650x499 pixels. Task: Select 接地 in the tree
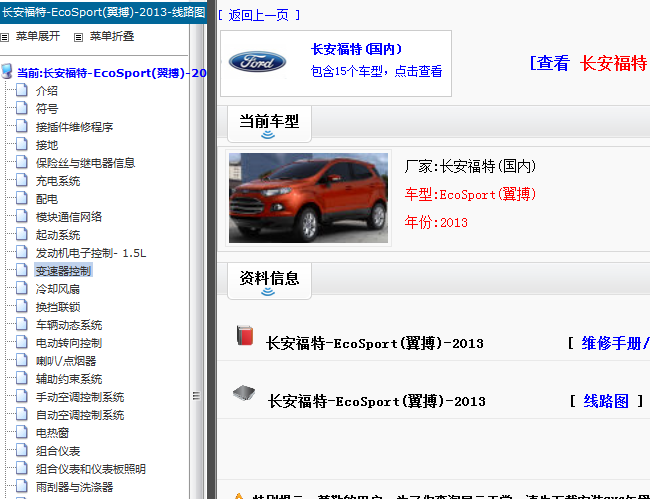point(46,145)
